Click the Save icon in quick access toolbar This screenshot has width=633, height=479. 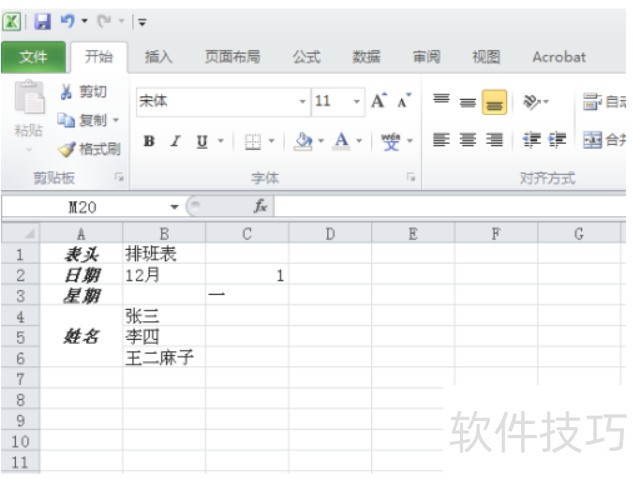[x=42, y=21]
